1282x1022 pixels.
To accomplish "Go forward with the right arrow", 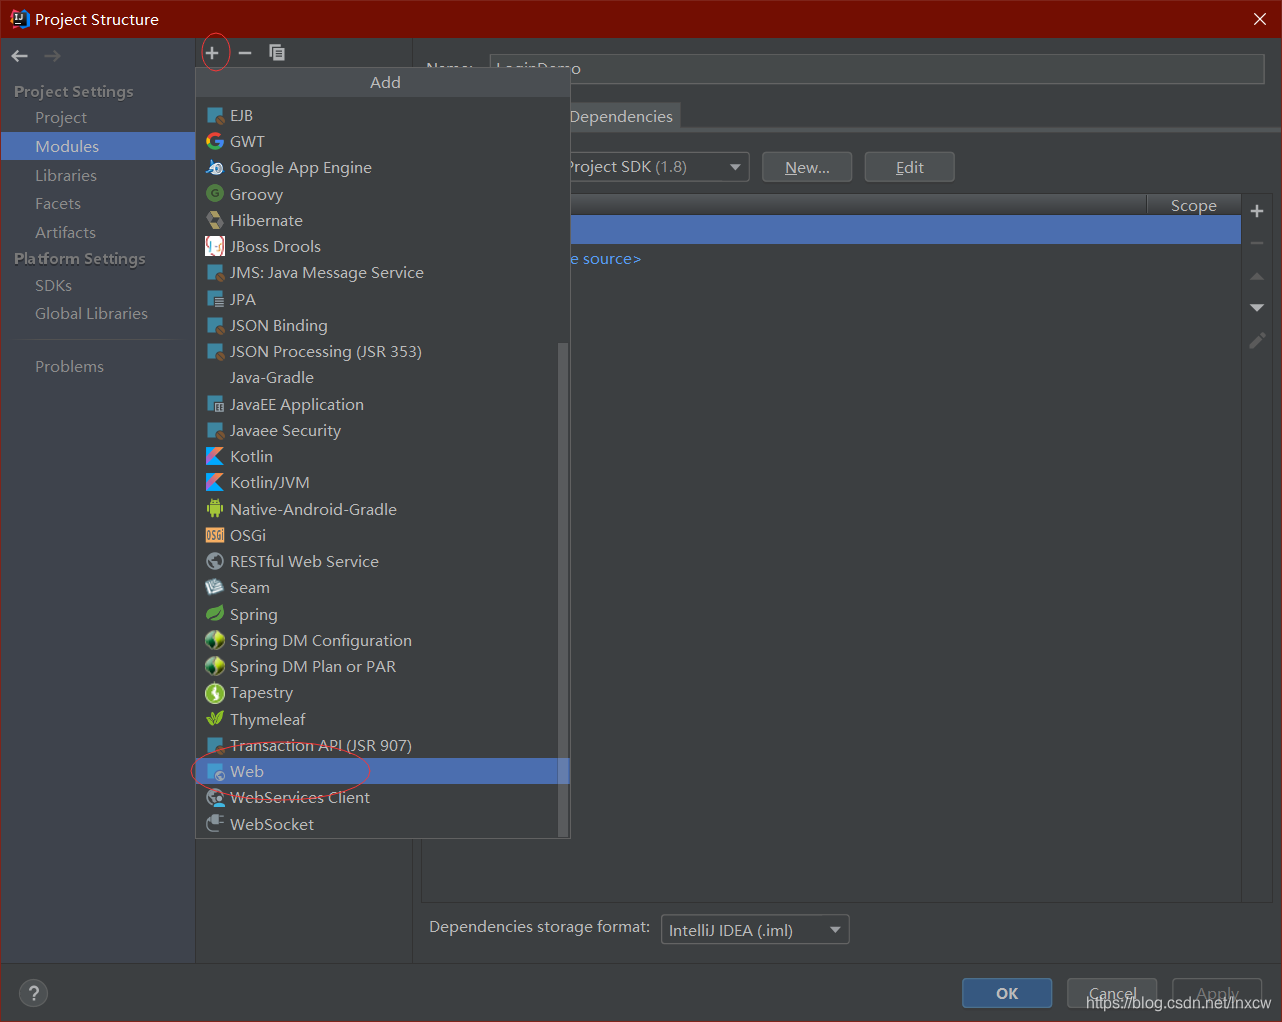I will pyautogui.click(x=52, y=56).
